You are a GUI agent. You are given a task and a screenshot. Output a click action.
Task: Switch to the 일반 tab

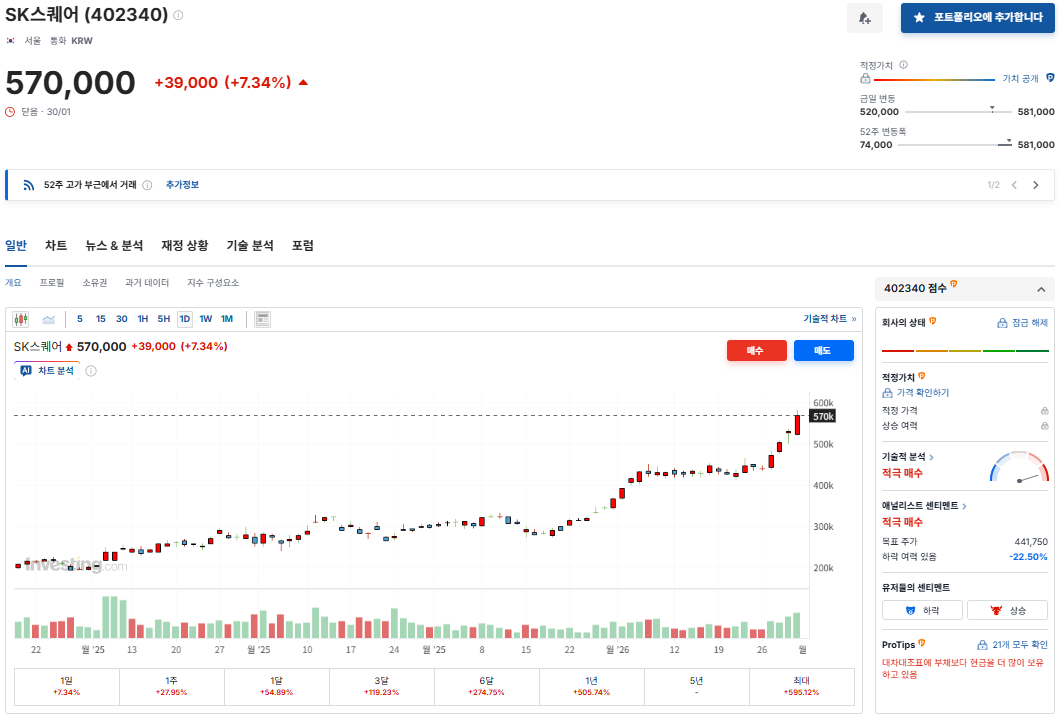pos(16,246)
